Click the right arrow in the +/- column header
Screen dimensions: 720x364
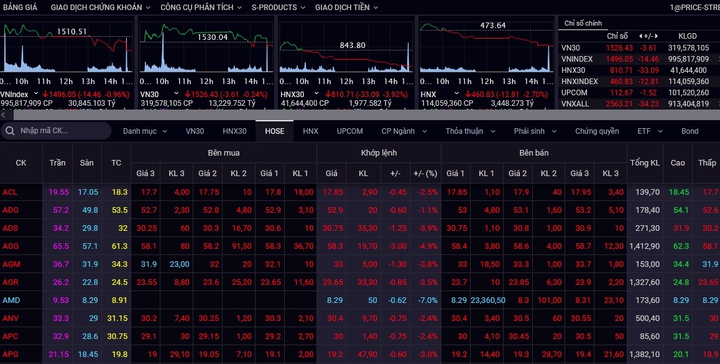(657, 36)
